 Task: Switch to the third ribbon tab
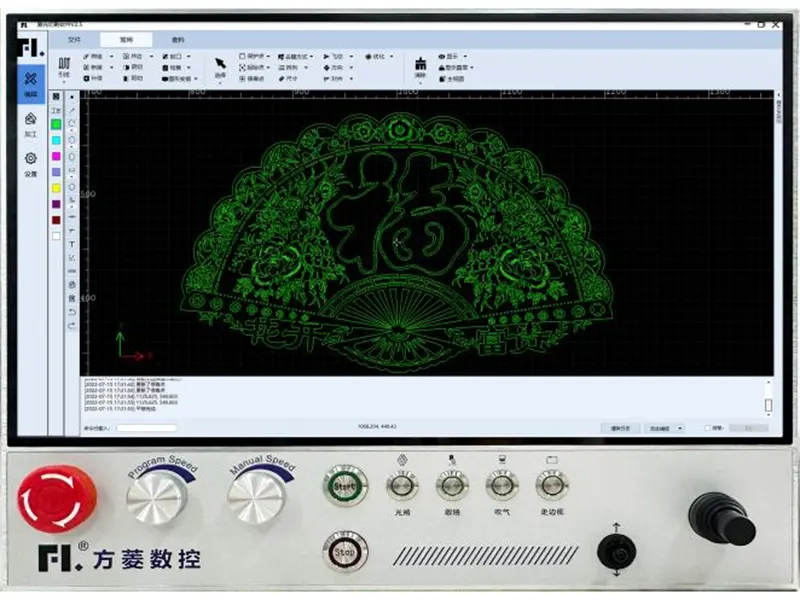point(178,40)
